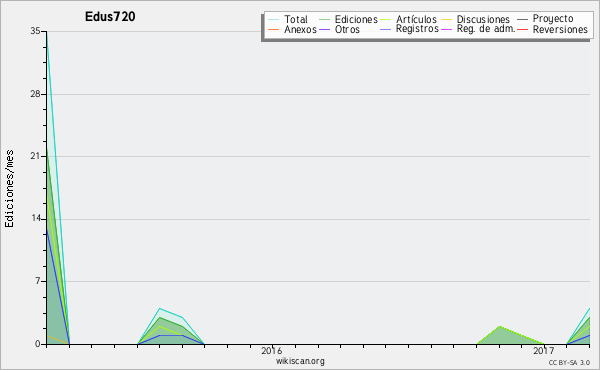Click the y-axis label 21
The image size is (600, 370).
tap(35, 156)
